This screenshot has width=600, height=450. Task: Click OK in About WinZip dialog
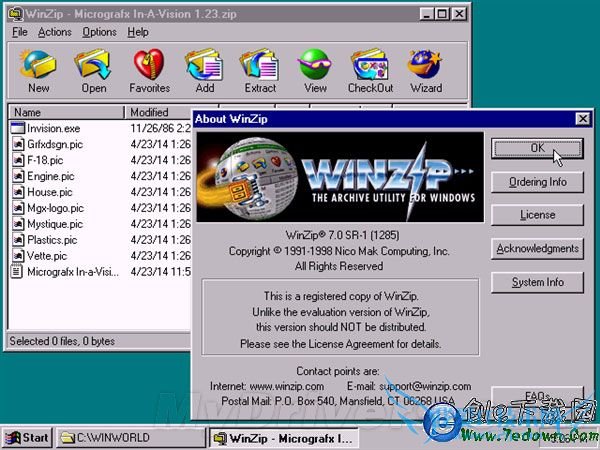click(537, 148)
